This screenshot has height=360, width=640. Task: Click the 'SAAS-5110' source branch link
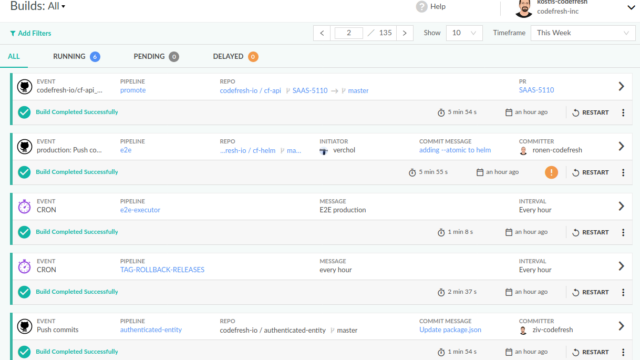pos(310,90)
